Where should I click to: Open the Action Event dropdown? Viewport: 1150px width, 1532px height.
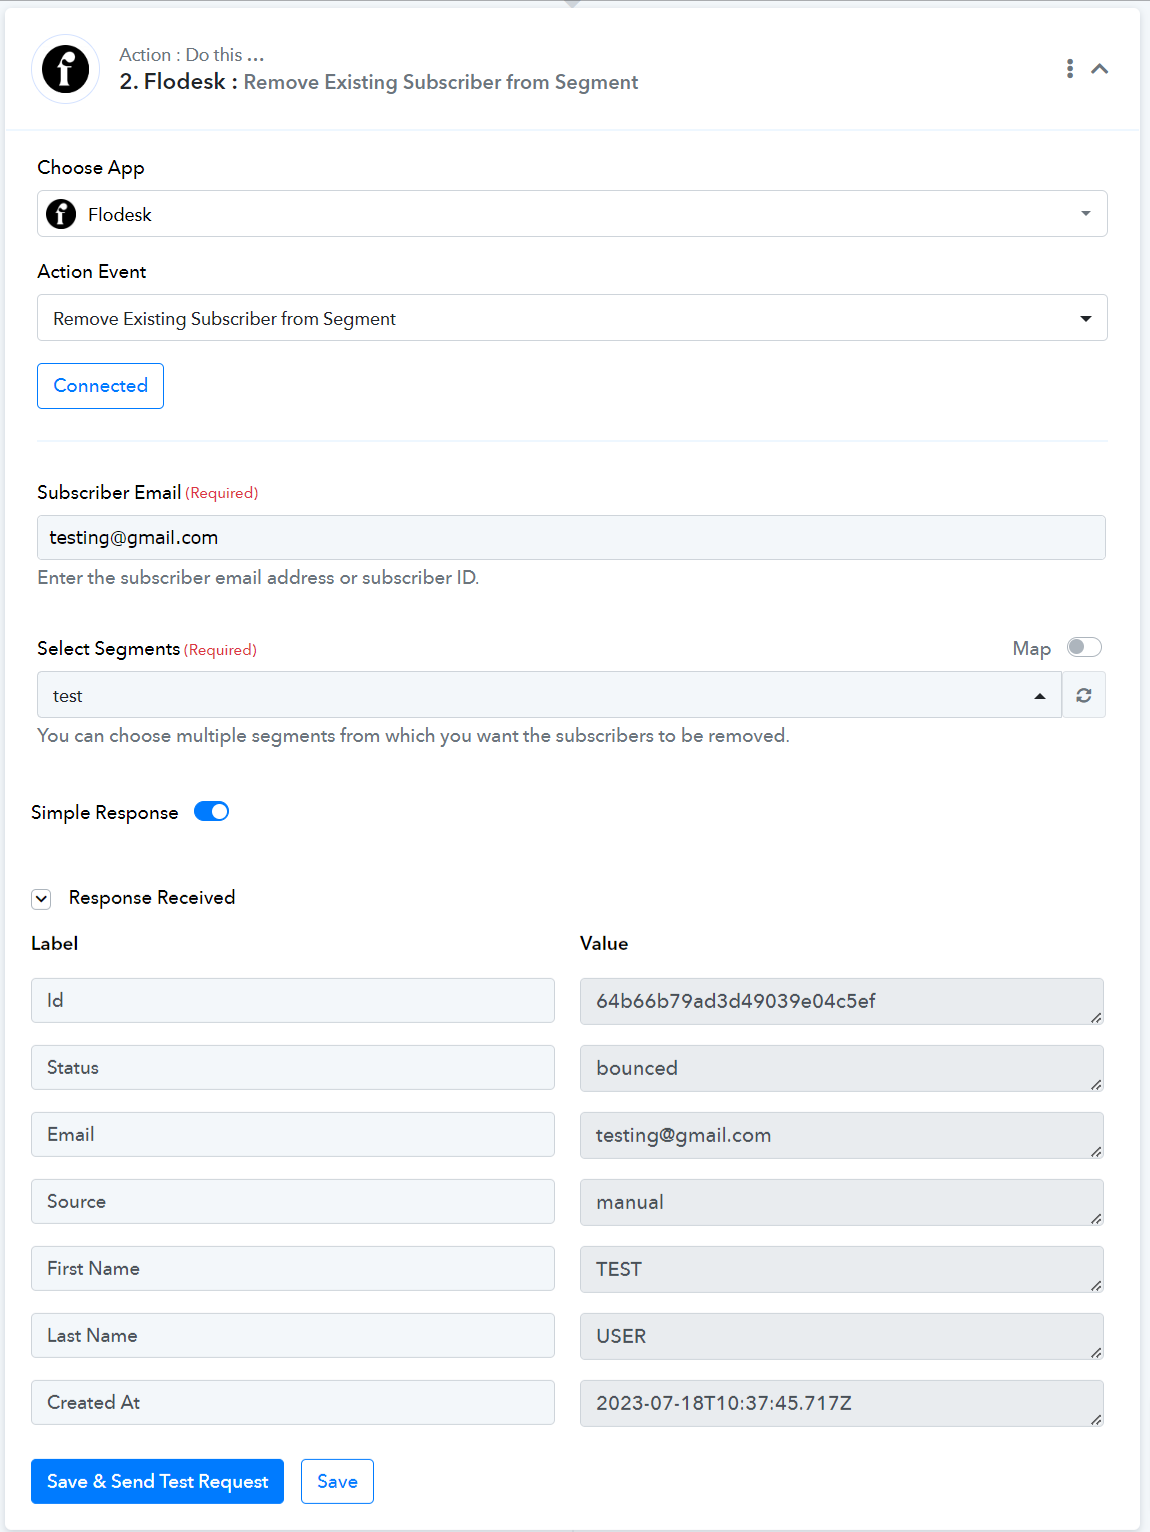(x=572, y=318)
